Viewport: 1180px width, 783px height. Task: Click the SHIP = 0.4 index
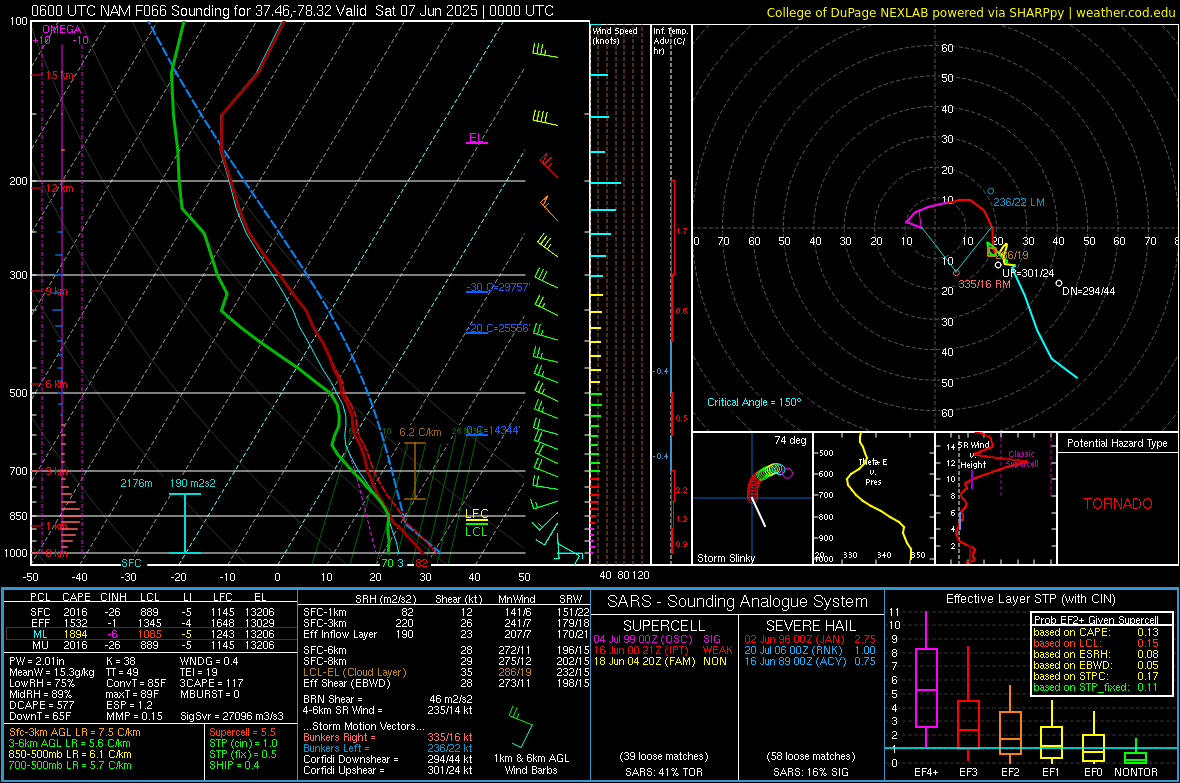click(234, 765)
